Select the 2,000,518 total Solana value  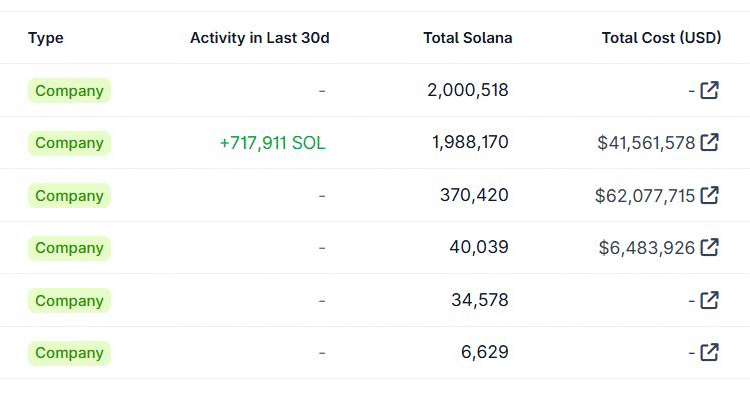point(467,90)
